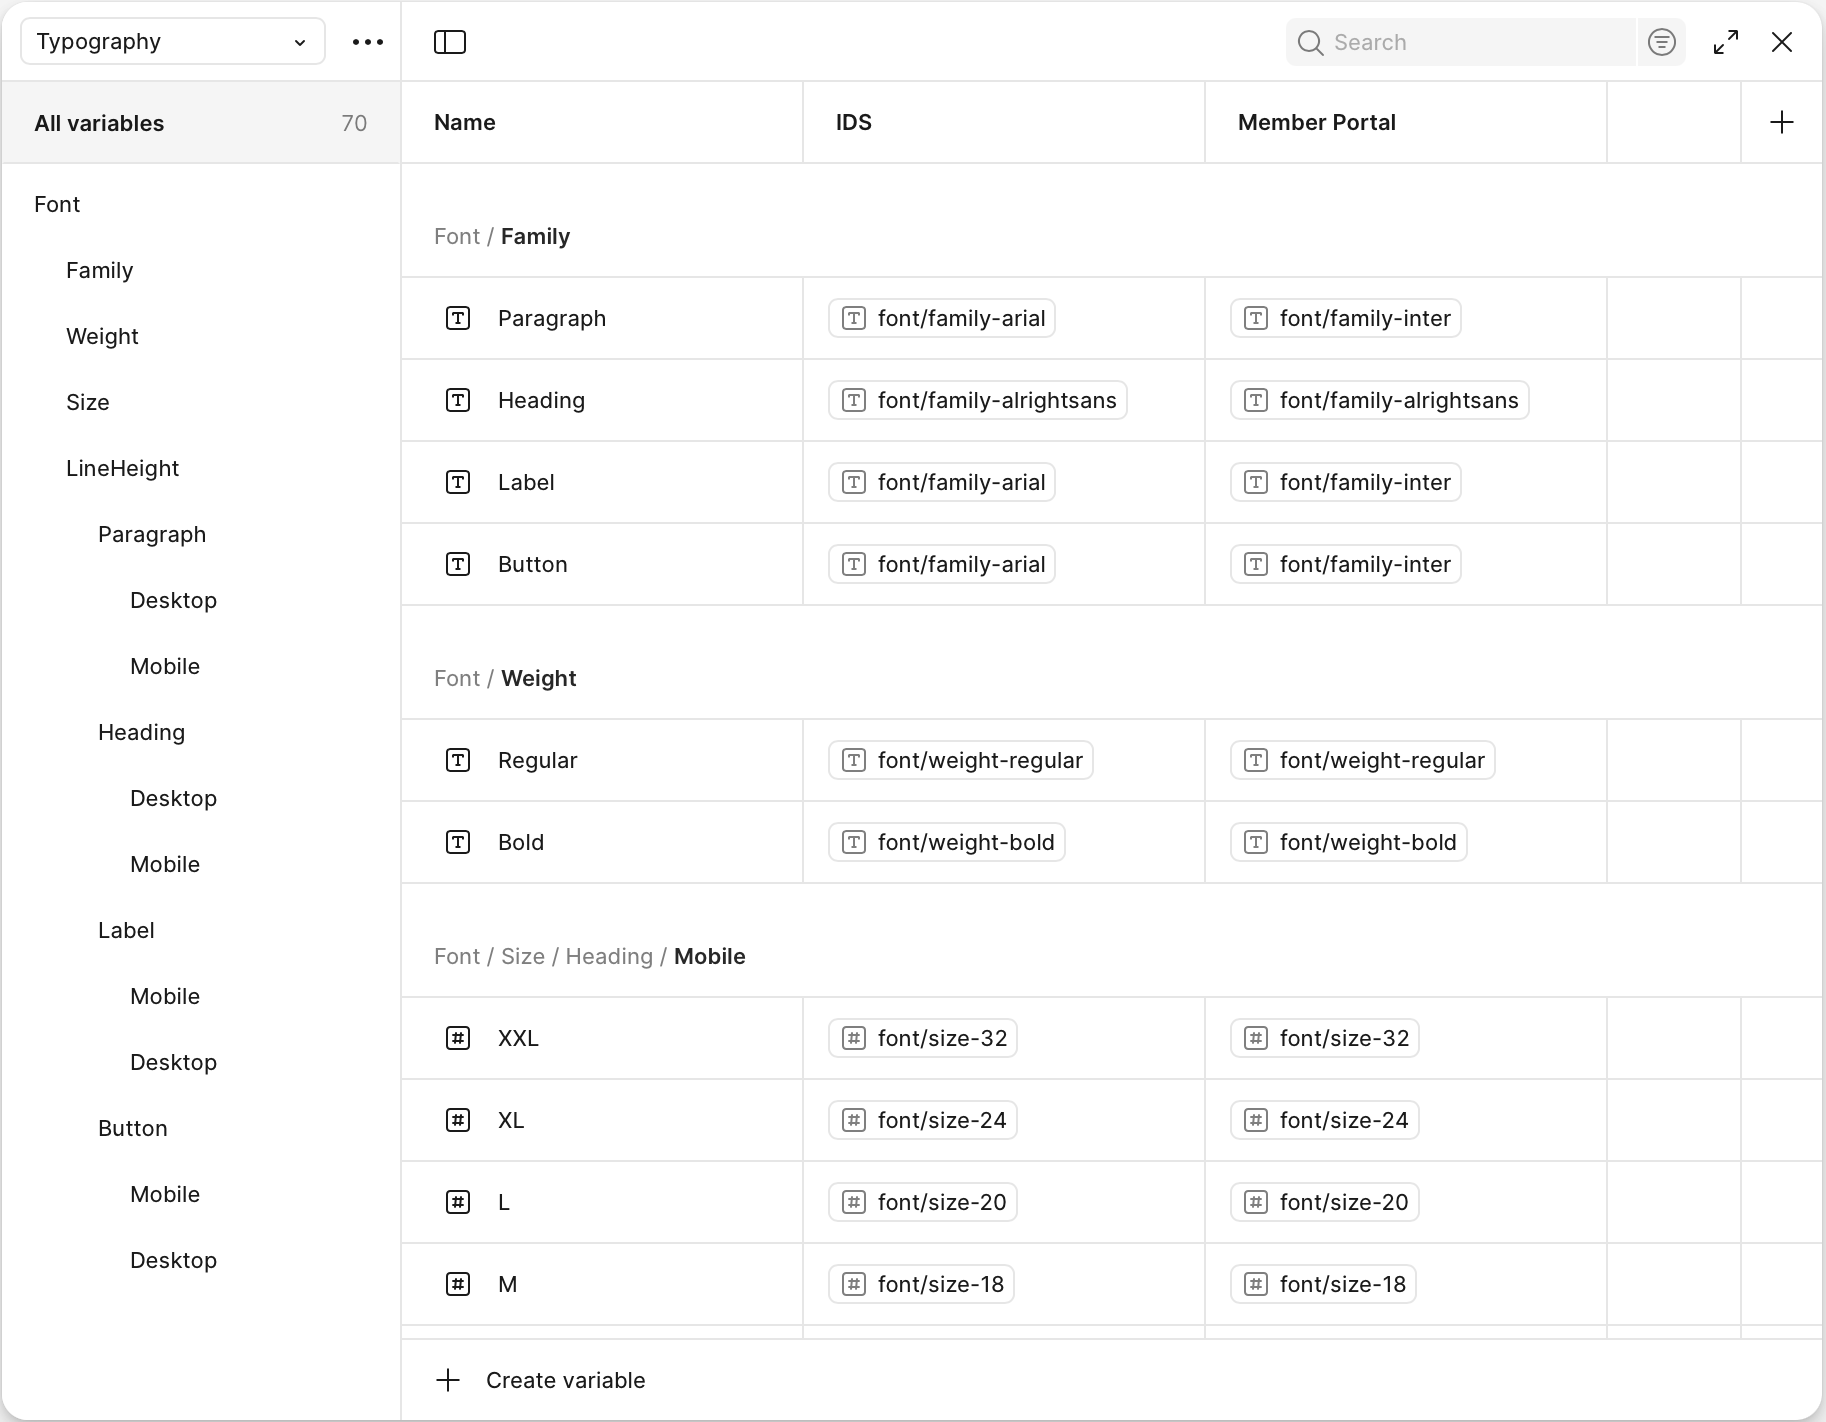Viewport: 1826px width, 1422px height.
Task: Click the string type icon for Bold
Action: (x=458, y=842)
